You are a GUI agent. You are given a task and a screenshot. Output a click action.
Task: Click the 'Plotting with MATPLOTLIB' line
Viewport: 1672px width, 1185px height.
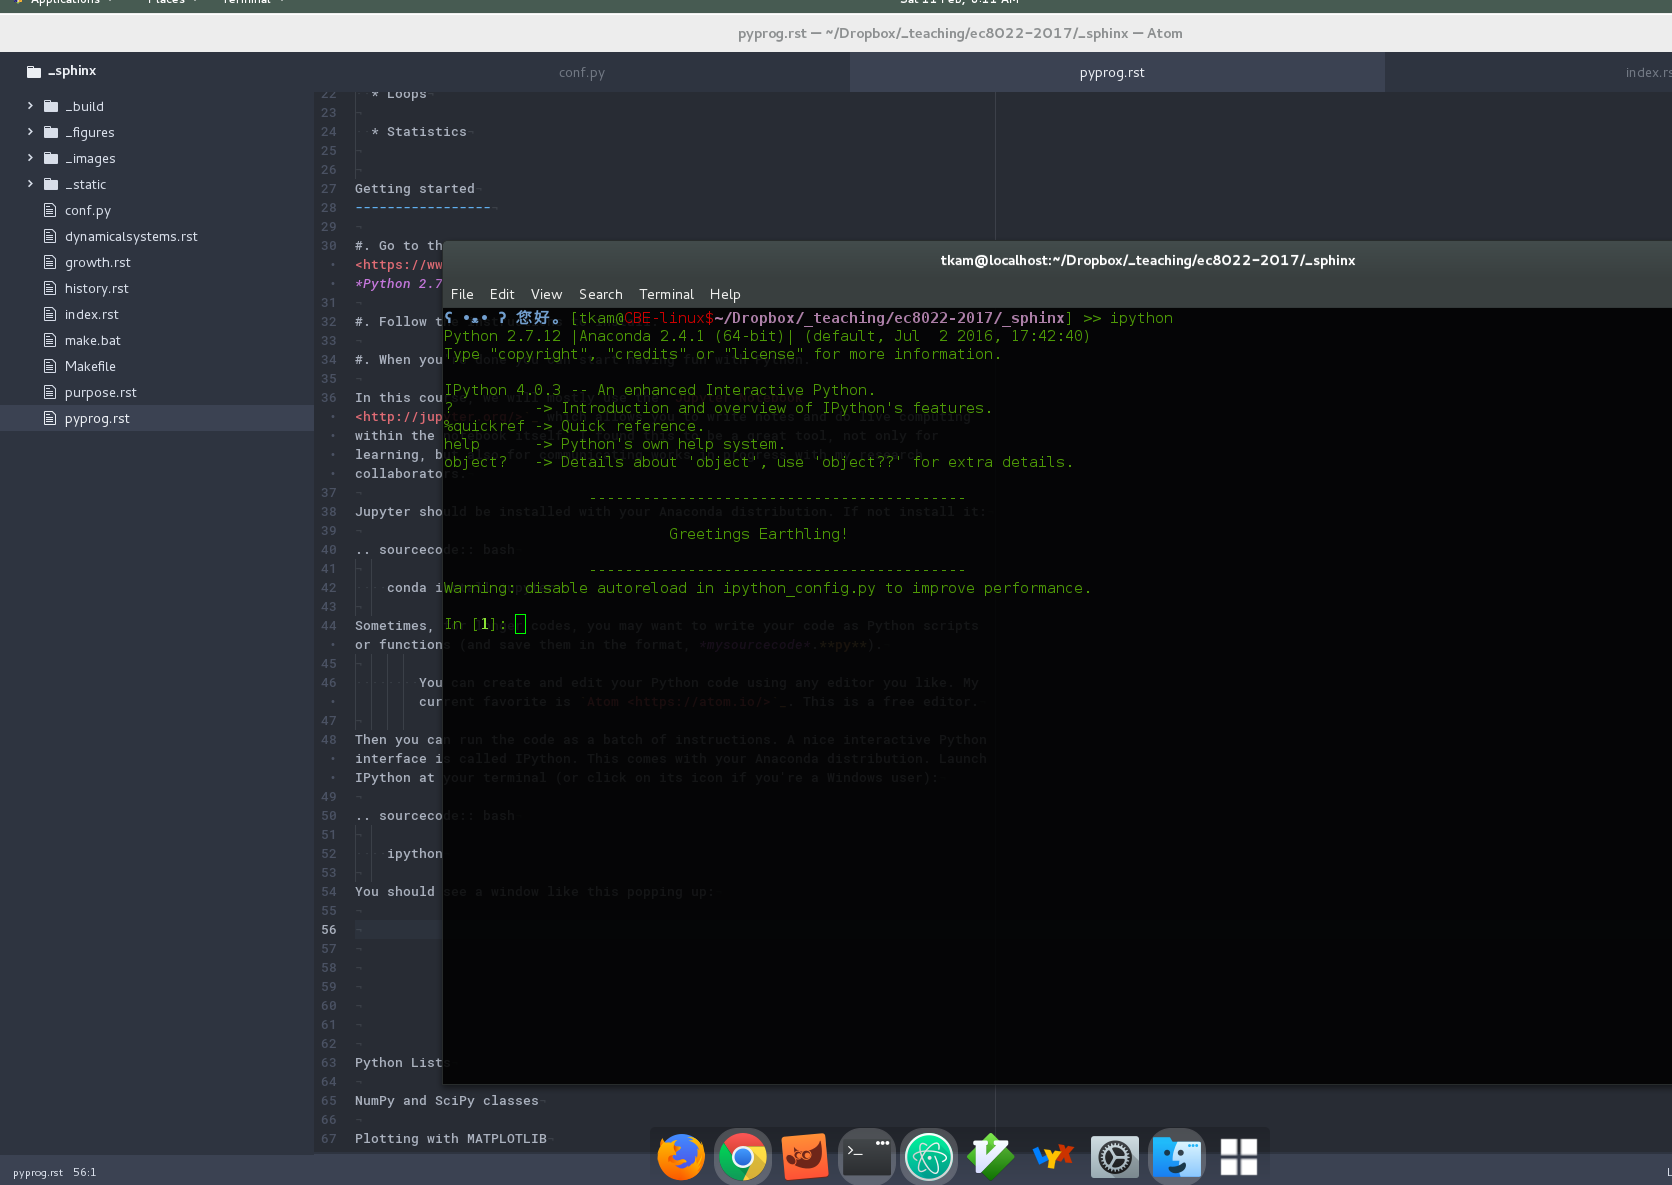pyautogui.click(x=451, y=1138)
